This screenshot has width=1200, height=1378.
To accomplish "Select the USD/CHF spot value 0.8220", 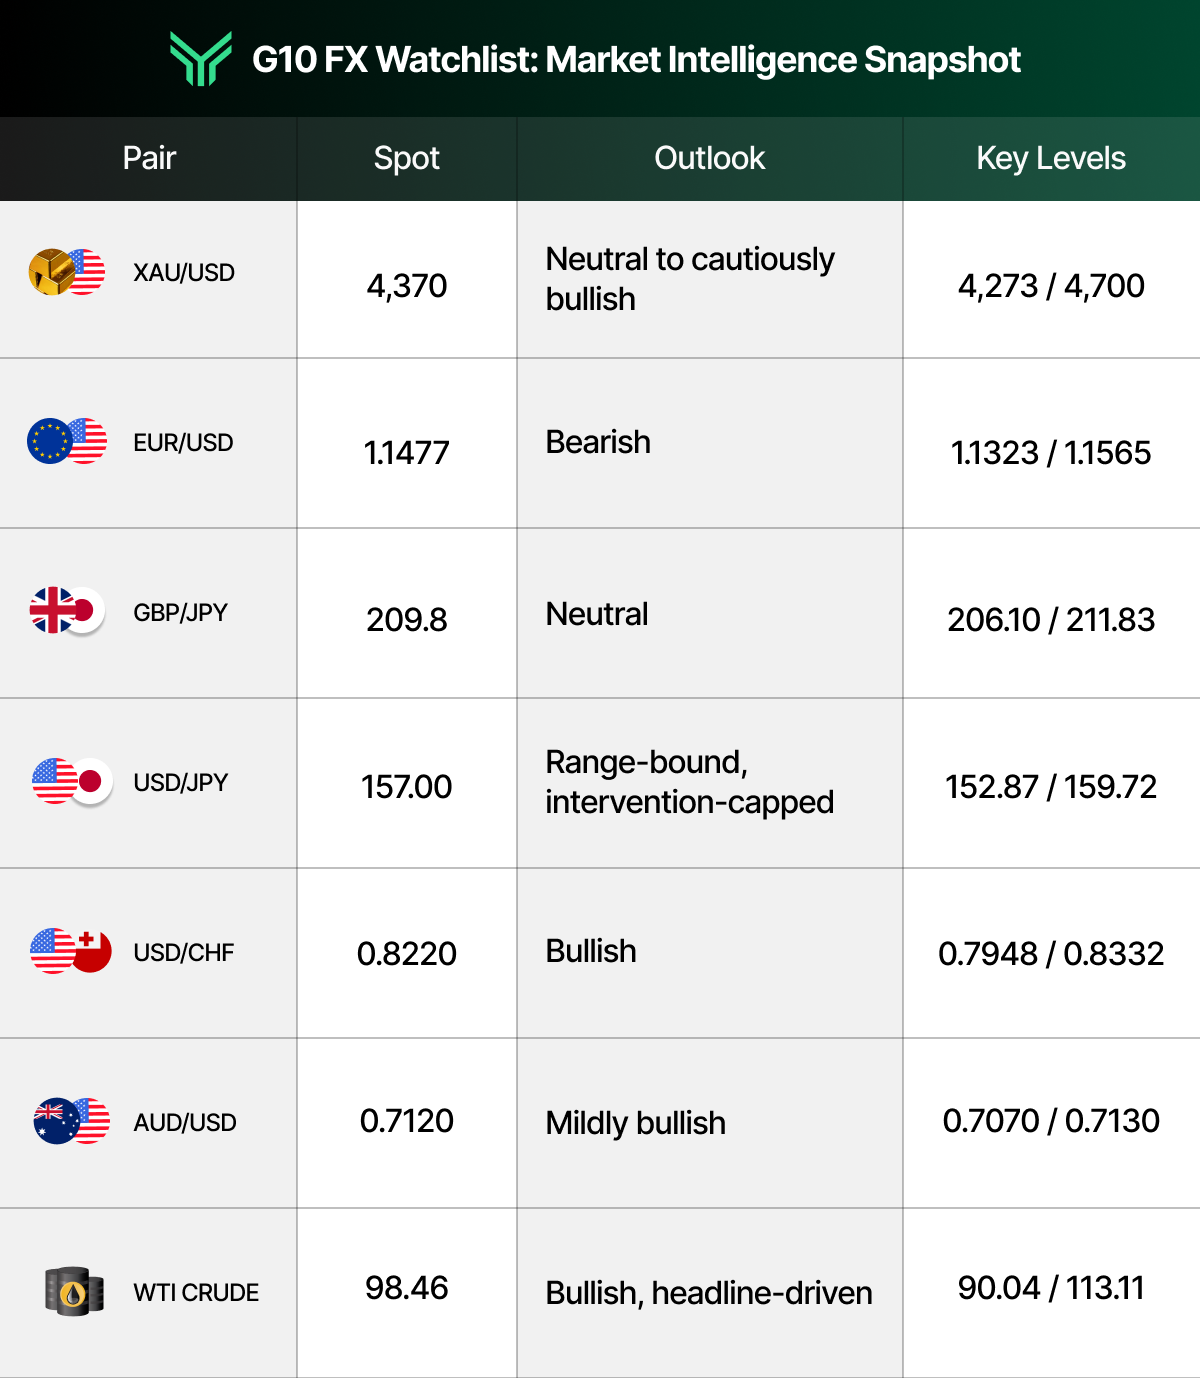I will point(407,953).
